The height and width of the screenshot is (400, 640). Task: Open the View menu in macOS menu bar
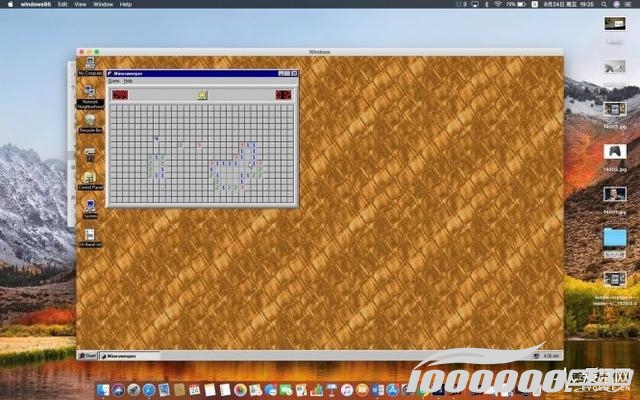[x=80, y=4]
